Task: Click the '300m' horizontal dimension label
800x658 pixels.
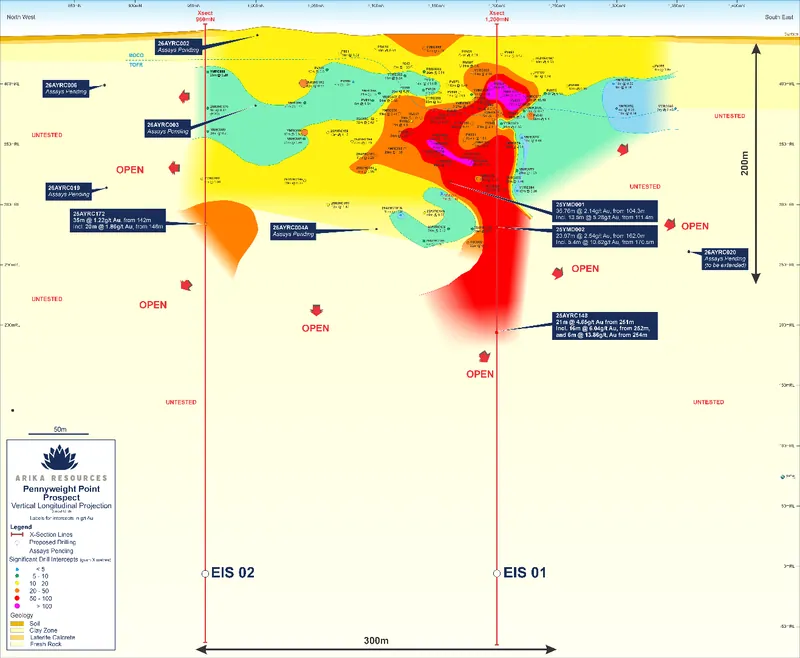Action: (x=376, y=641)
